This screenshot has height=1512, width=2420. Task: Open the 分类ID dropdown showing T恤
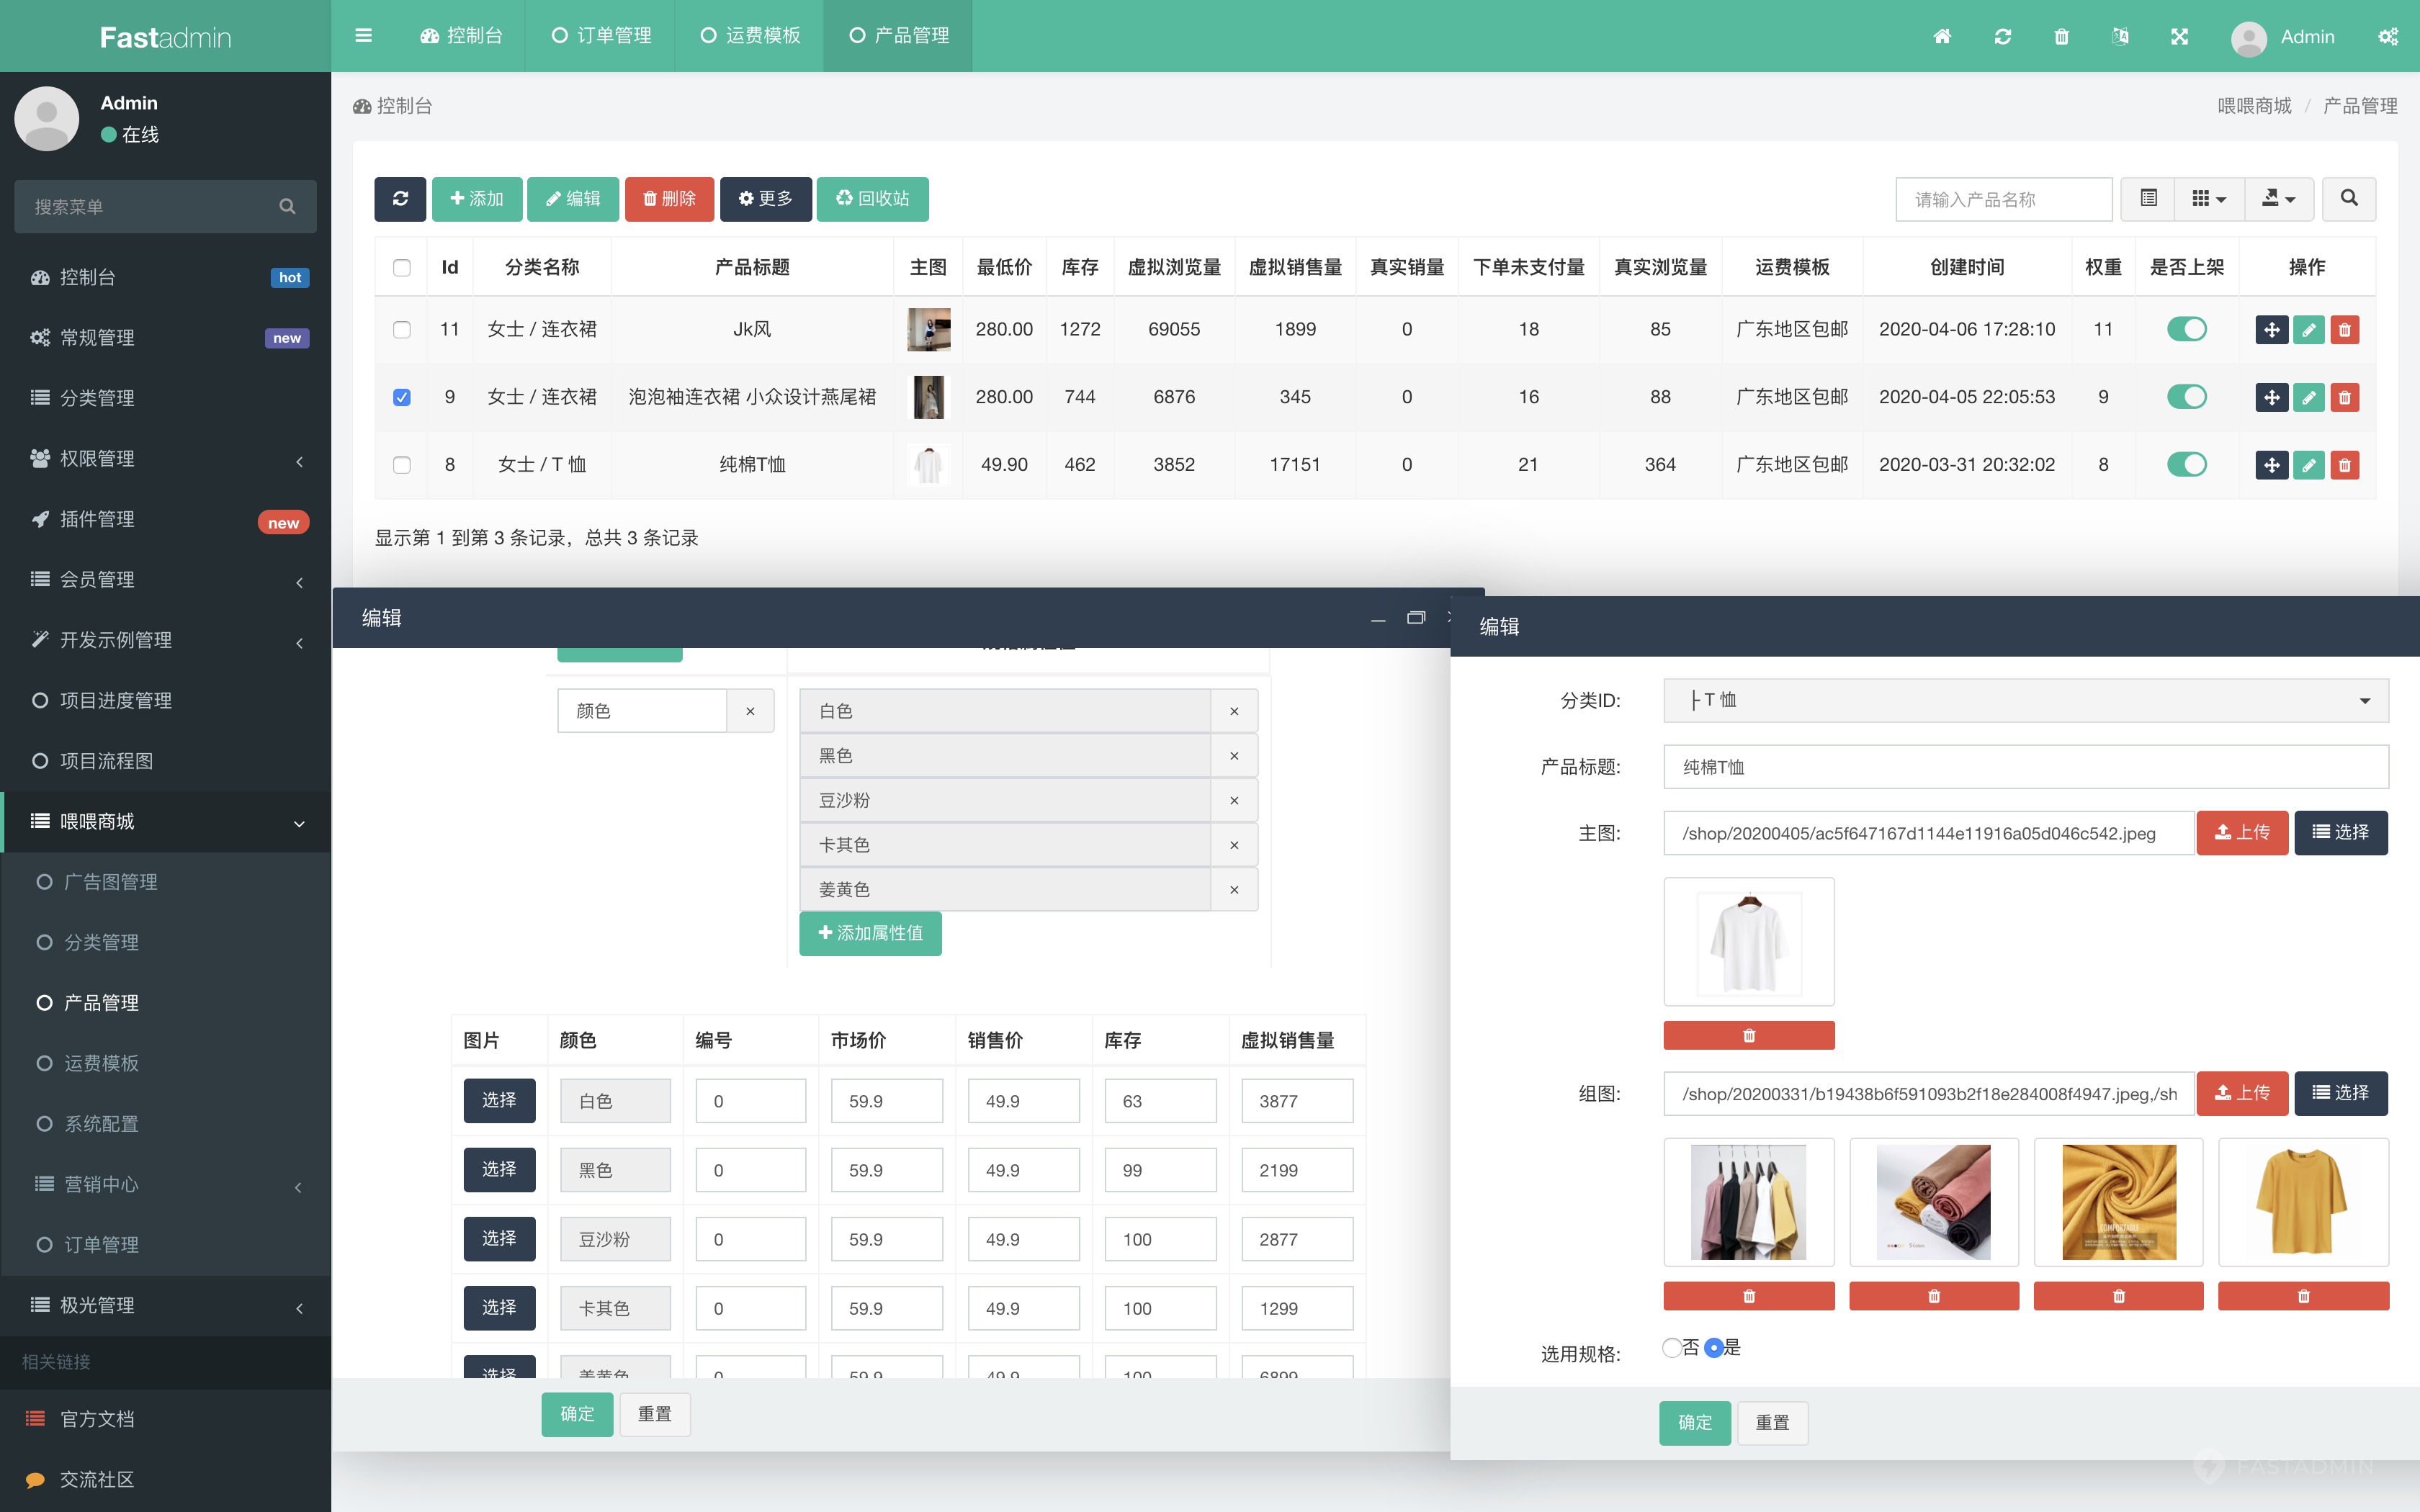point(2025,701)
